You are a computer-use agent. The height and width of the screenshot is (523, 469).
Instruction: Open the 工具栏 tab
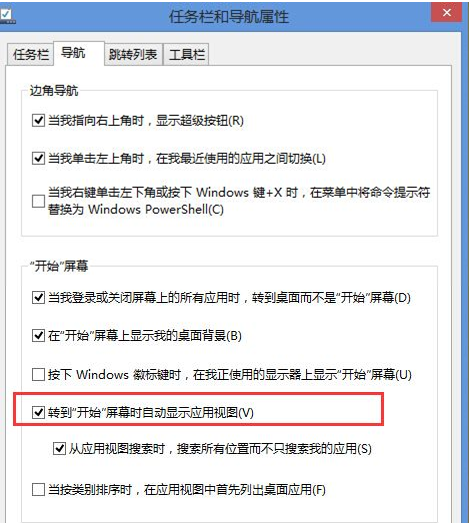coord(186,54)
